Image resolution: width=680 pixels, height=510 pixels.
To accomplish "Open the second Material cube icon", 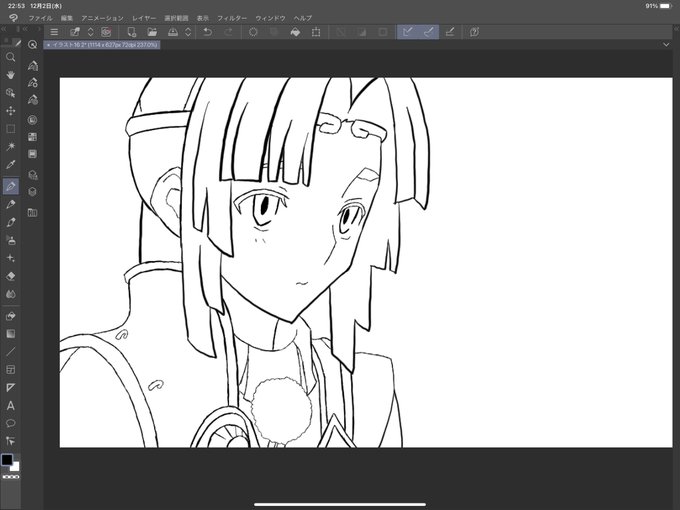I will (x=33, y=192).
